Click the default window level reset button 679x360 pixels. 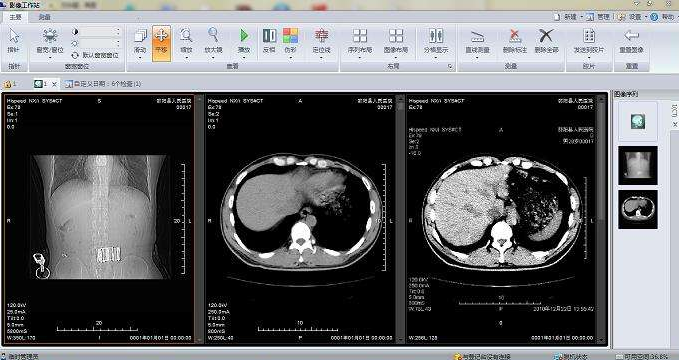pos(95,56)
